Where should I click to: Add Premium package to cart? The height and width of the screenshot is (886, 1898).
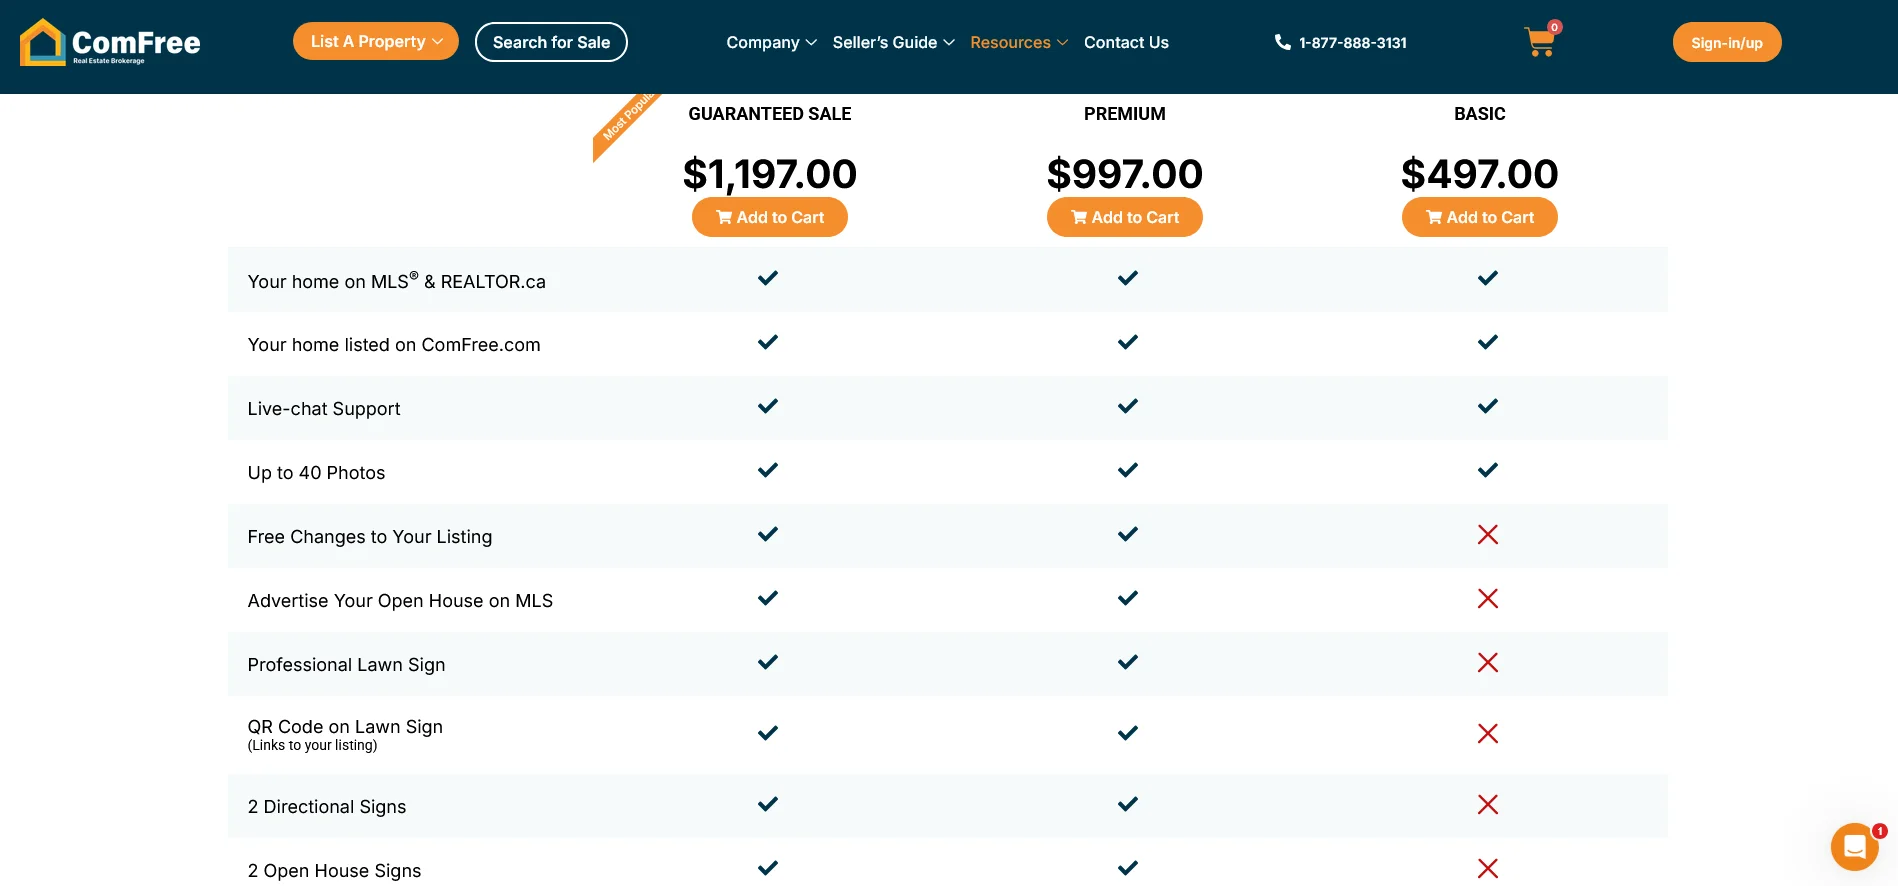click(1124, 217)
